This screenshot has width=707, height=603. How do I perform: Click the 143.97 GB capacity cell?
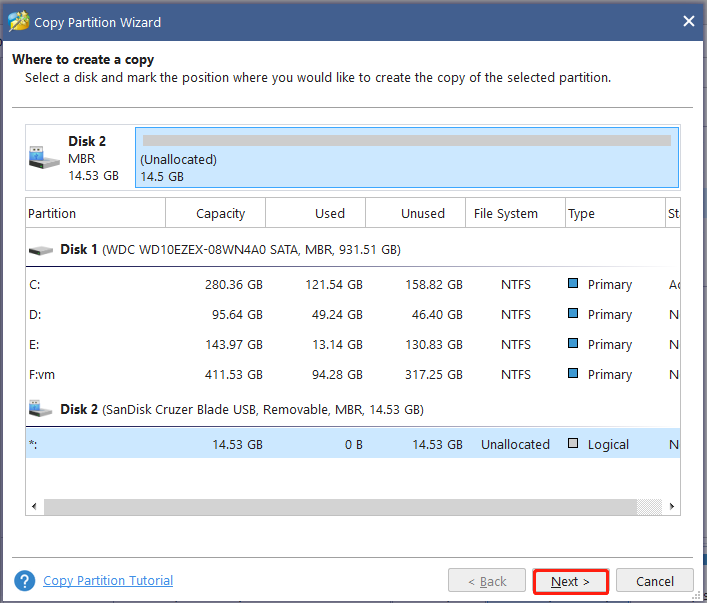234,345
